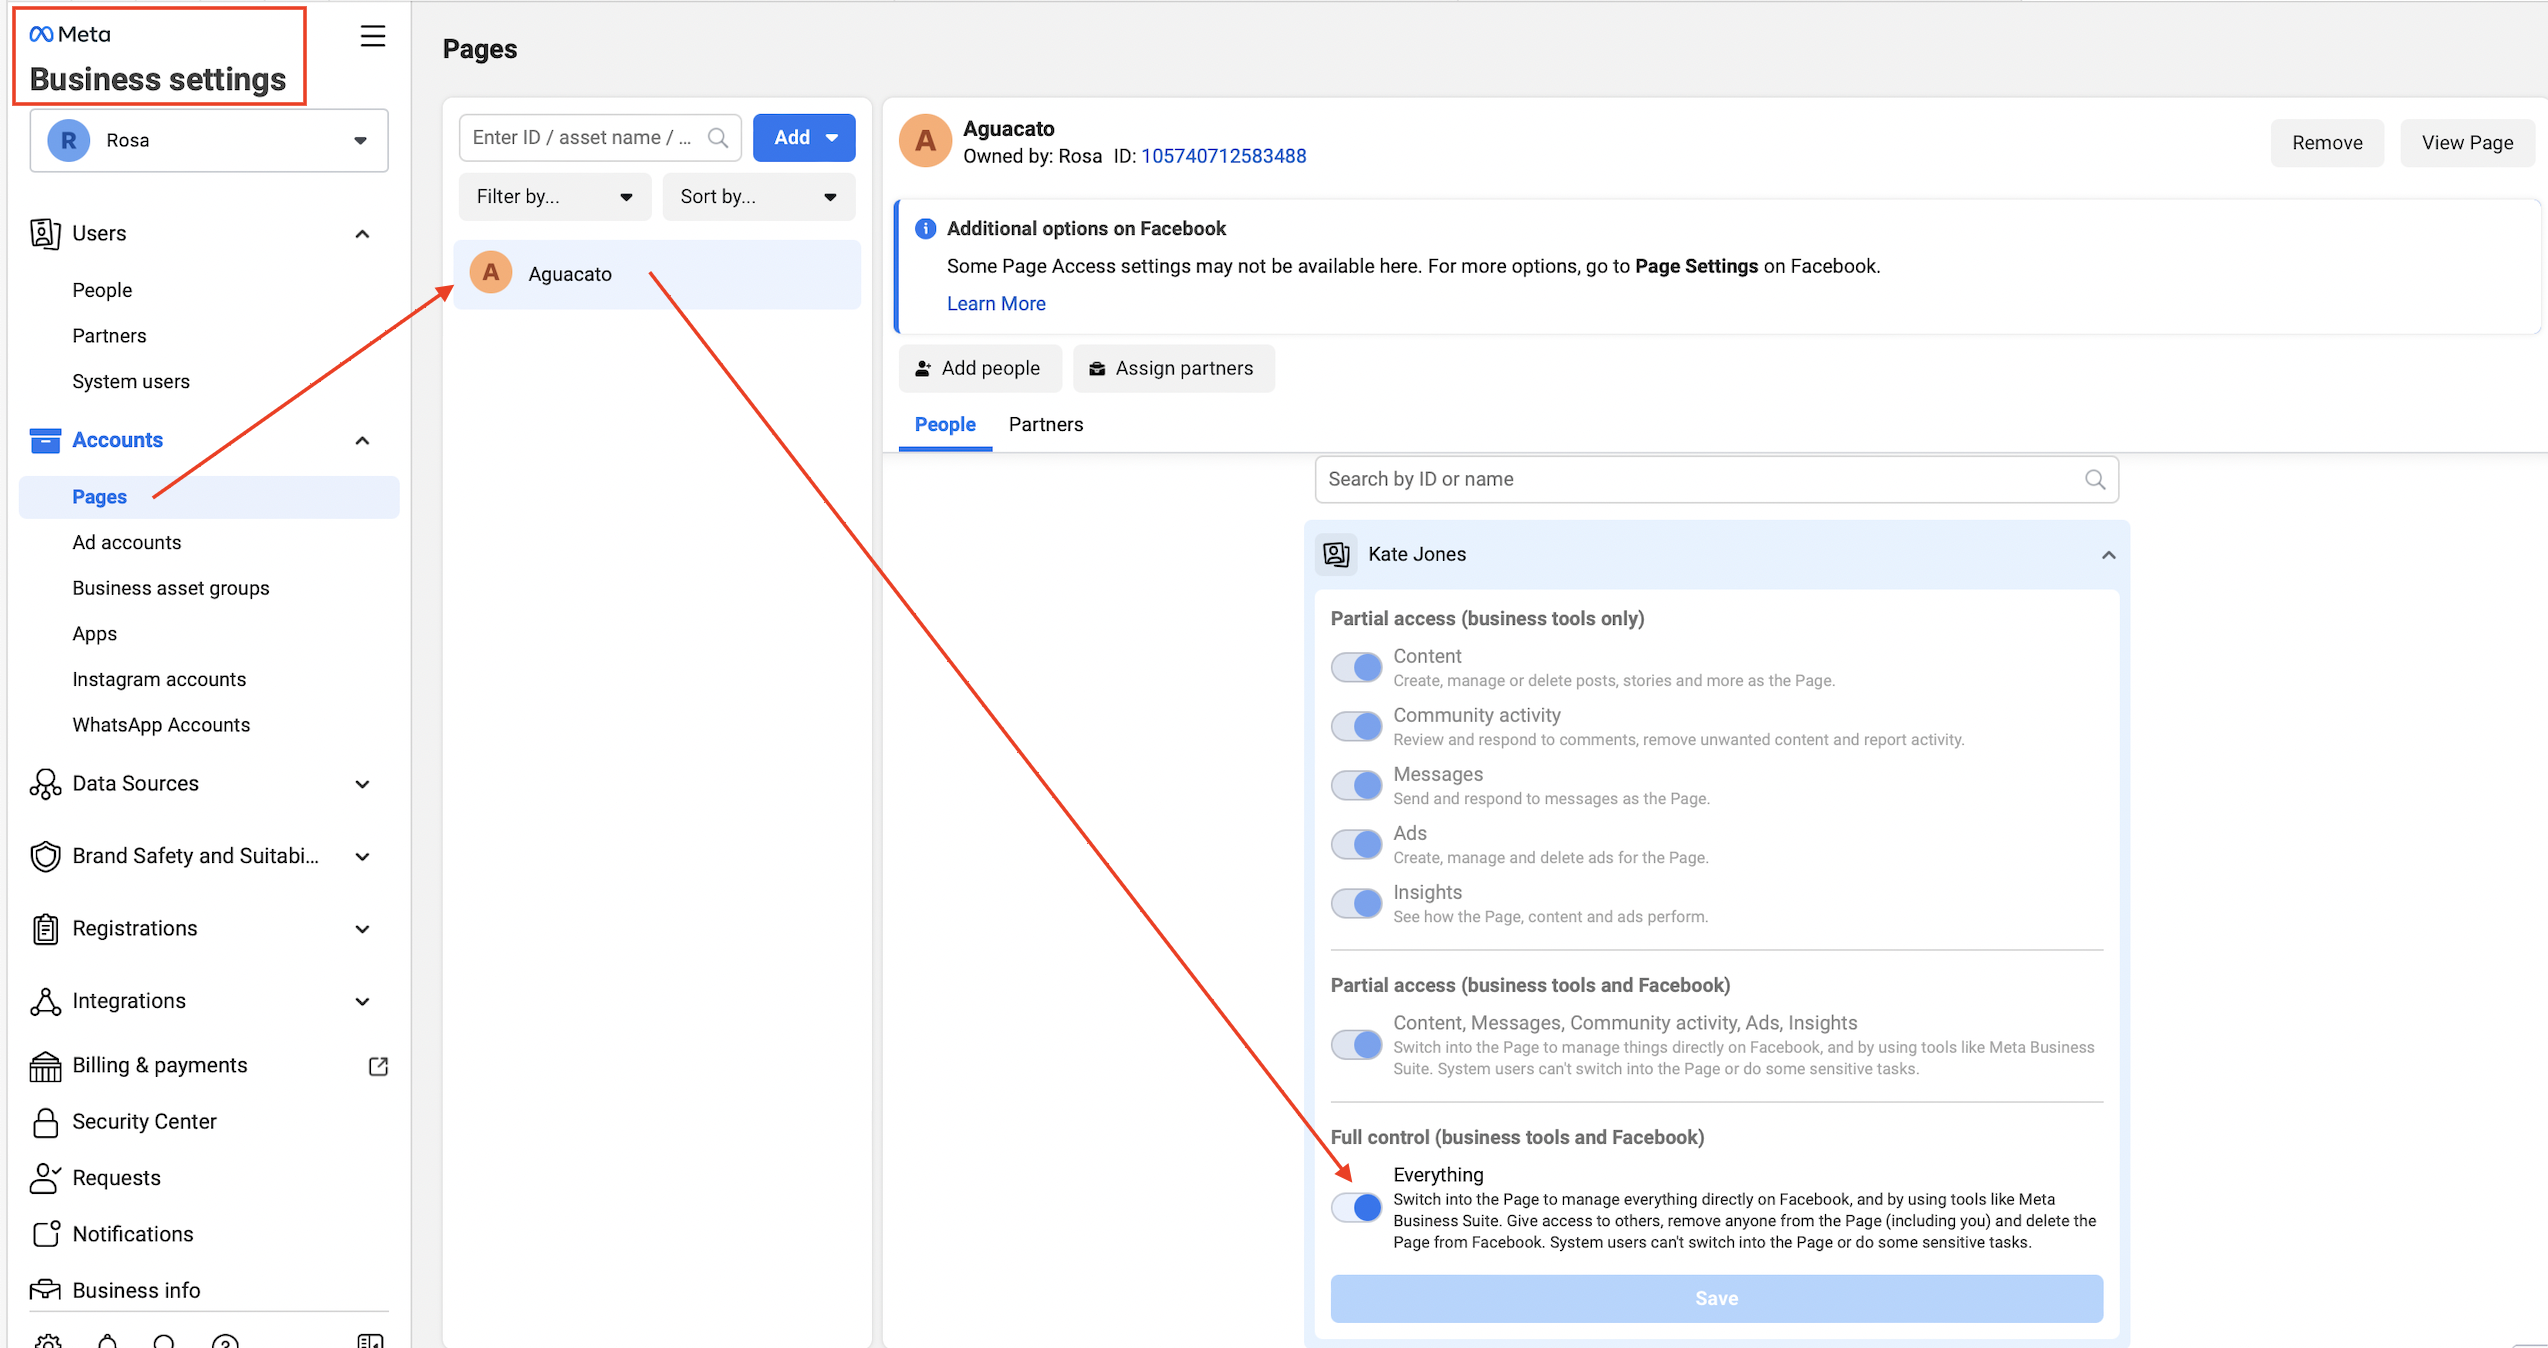Click the Registrations clipboard icon
This screenshot has height=1348, width=2548.
[45, 929]
